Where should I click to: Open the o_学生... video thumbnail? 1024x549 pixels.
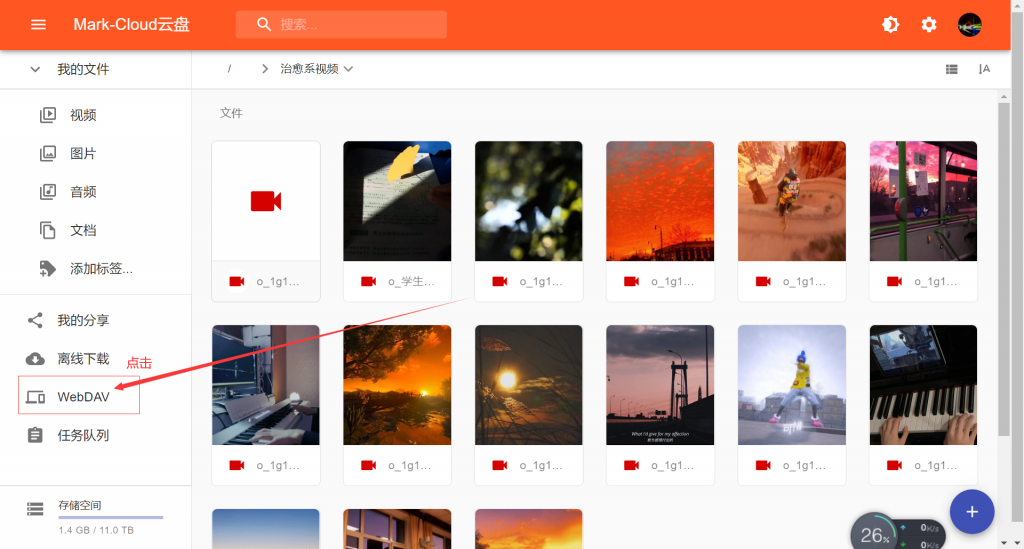397,201
